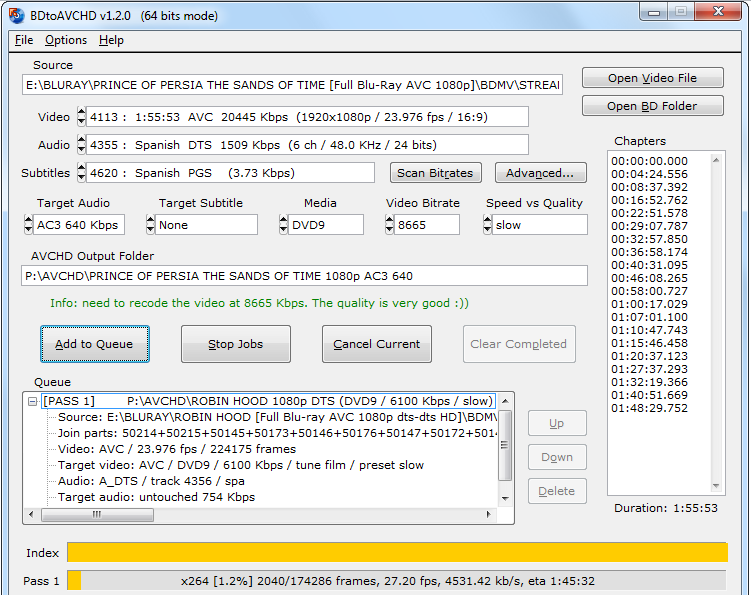
Task: Open the Advanced settings dialog
Action: [x=539, y=173]
